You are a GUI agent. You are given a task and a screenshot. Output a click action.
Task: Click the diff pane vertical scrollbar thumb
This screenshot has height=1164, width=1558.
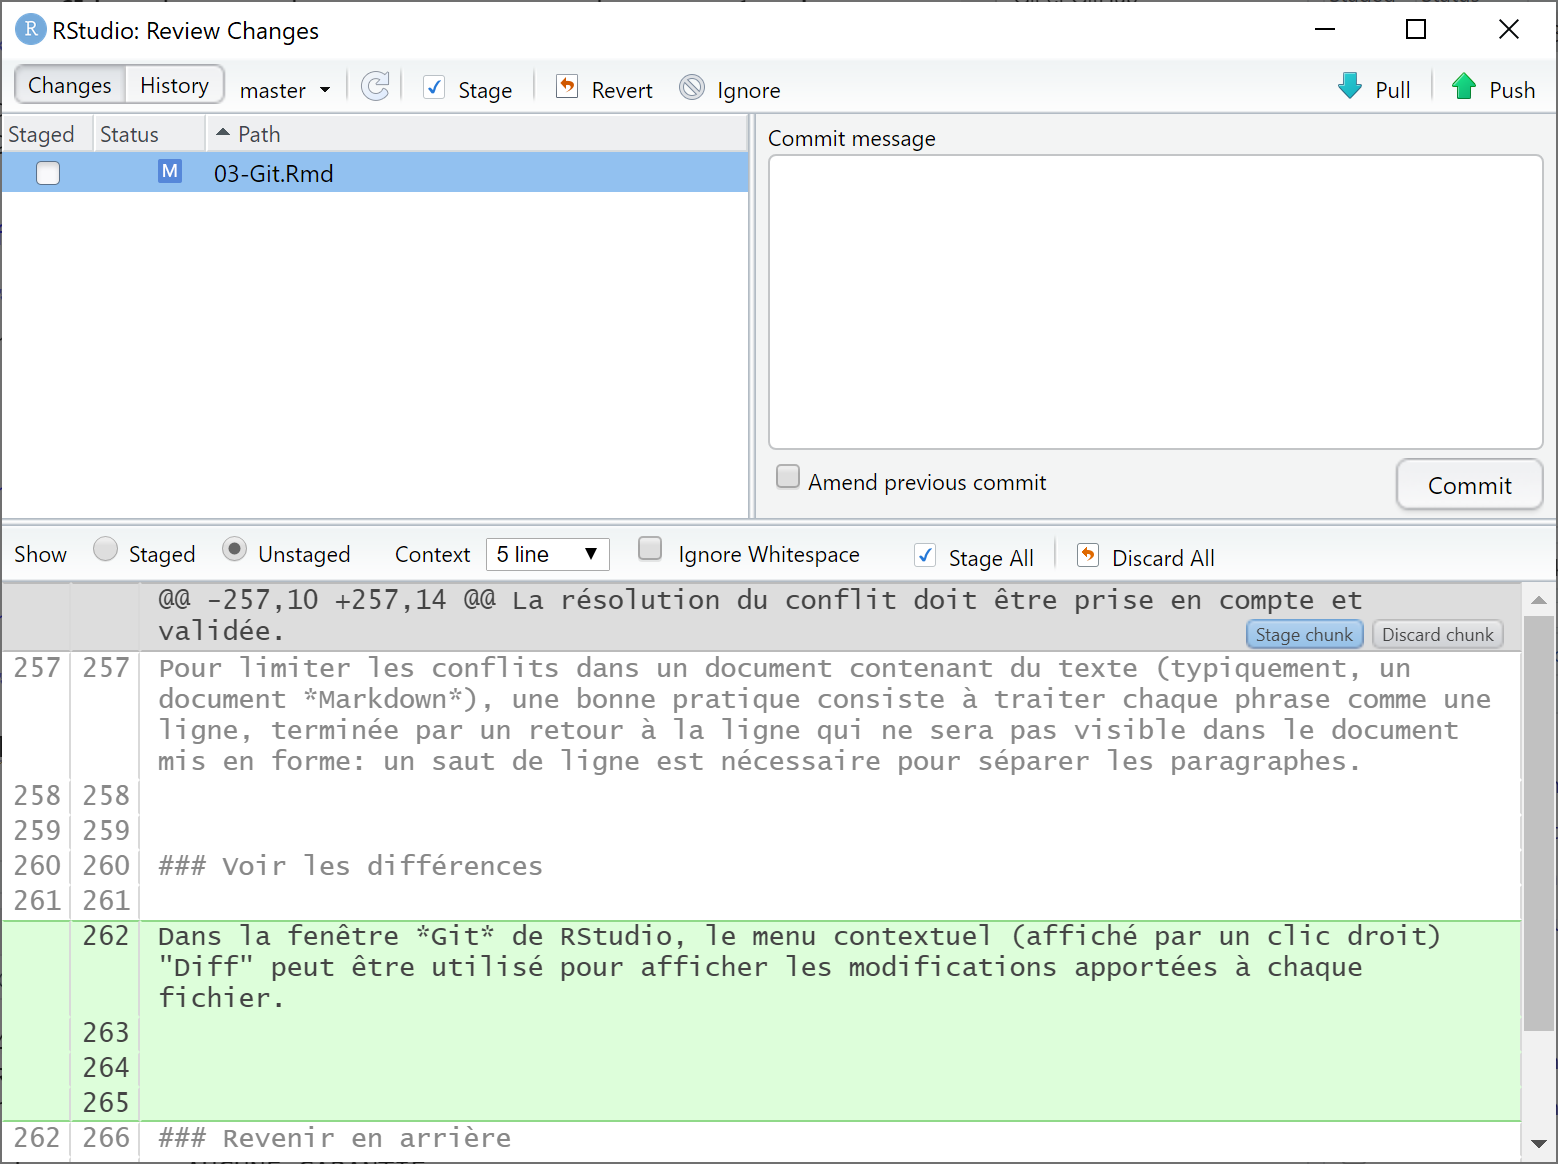click(1538, 823)
